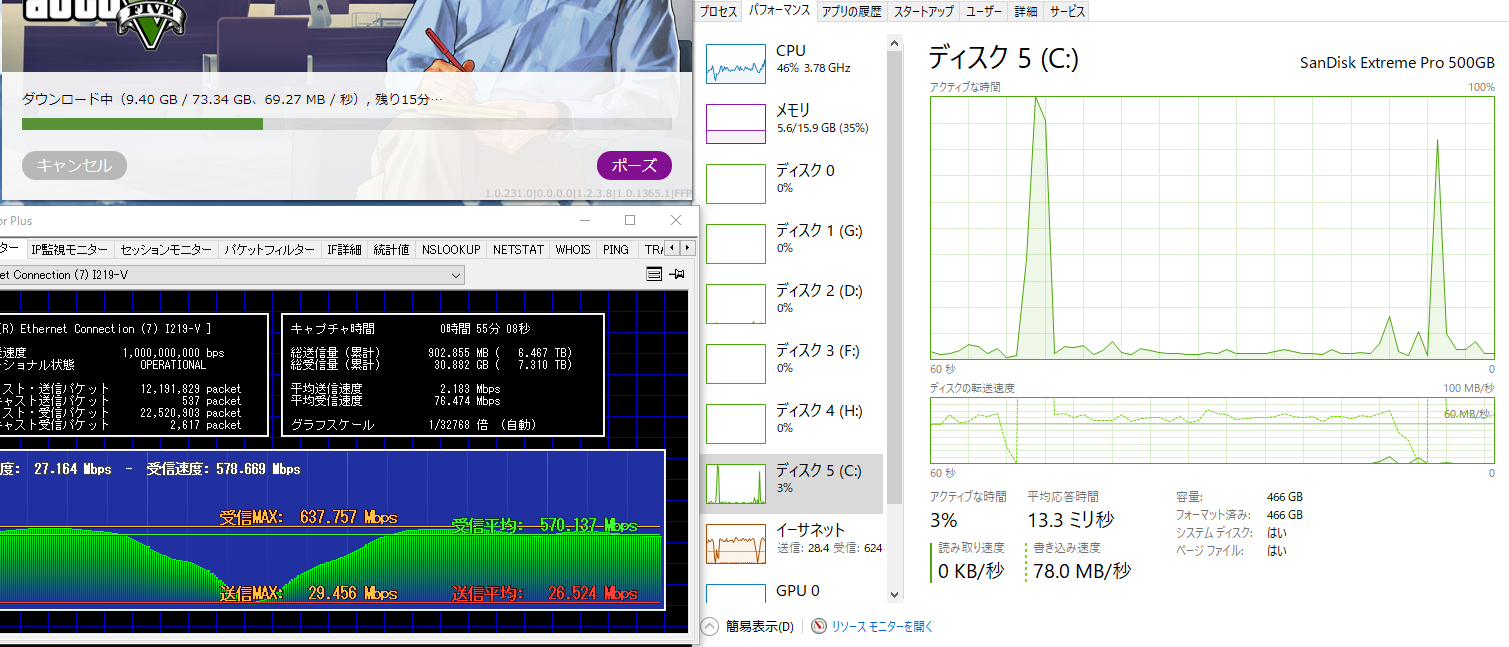1509x647 pixels.
Task: Click the キャンセル button in downloader
Action: click(74, 166)
